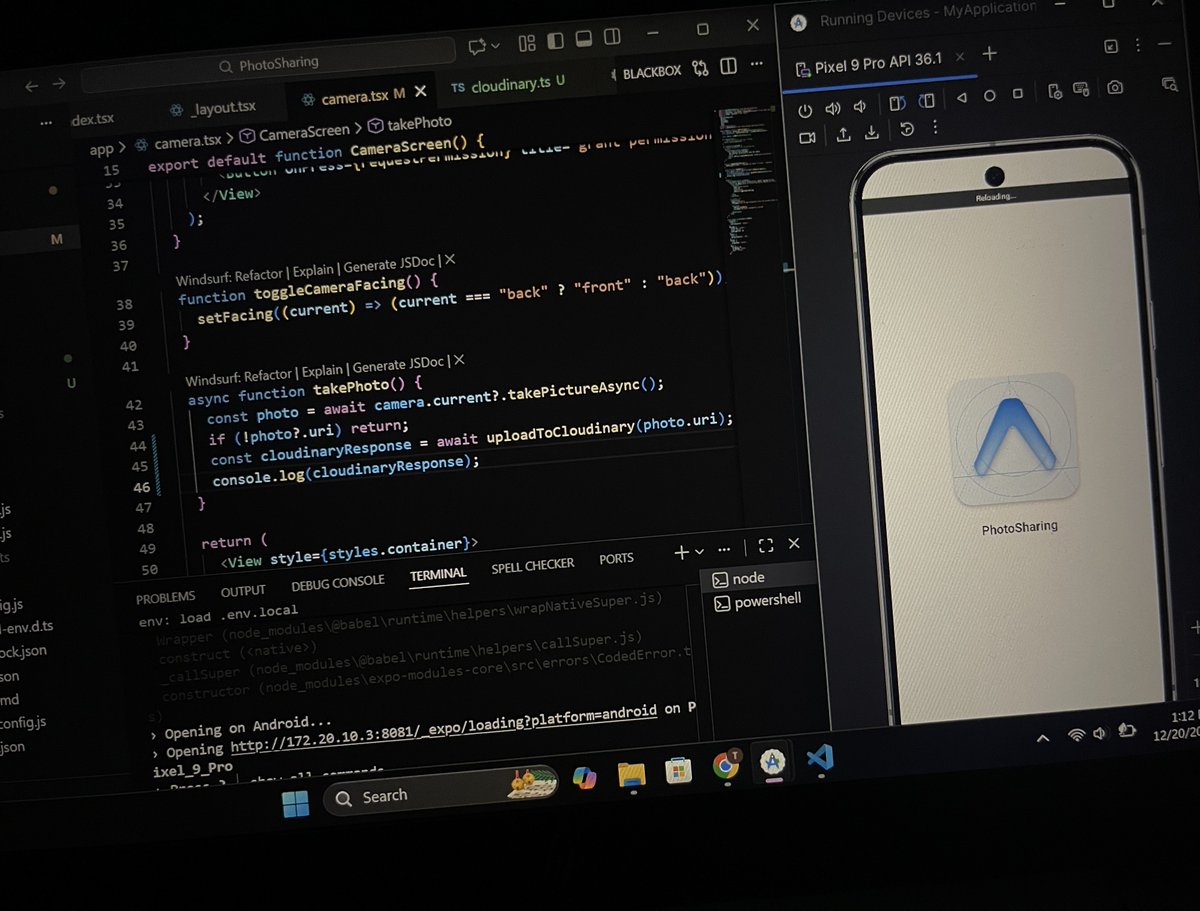The image size is (1200, 911).
Task: Lower emulator volume with volume down icon
Action: pos(859,107)
